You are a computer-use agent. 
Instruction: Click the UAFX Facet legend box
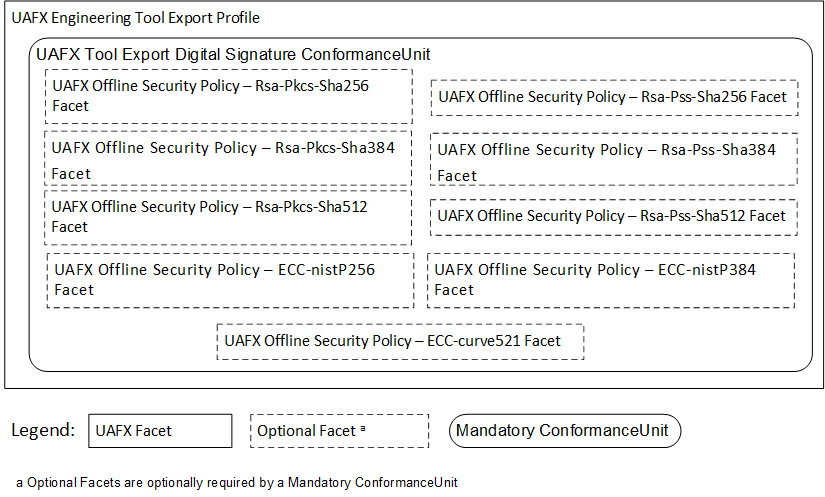[x=160, y=431]
